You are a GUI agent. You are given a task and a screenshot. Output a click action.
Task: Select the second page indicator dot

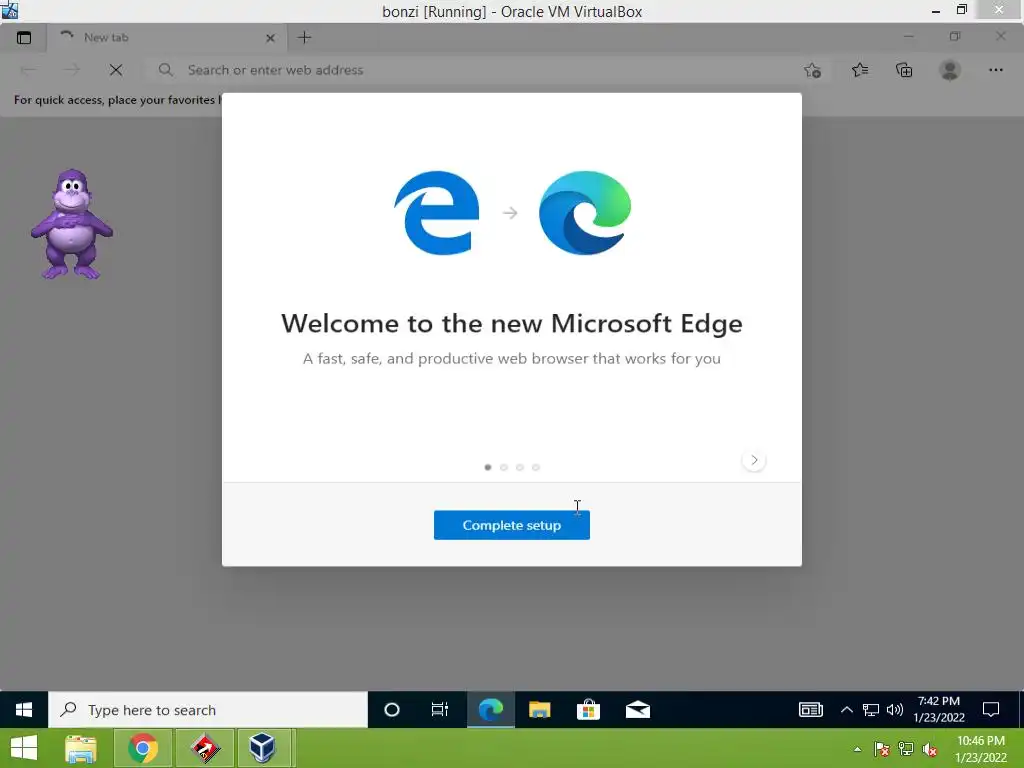click(x=504, y=467)
